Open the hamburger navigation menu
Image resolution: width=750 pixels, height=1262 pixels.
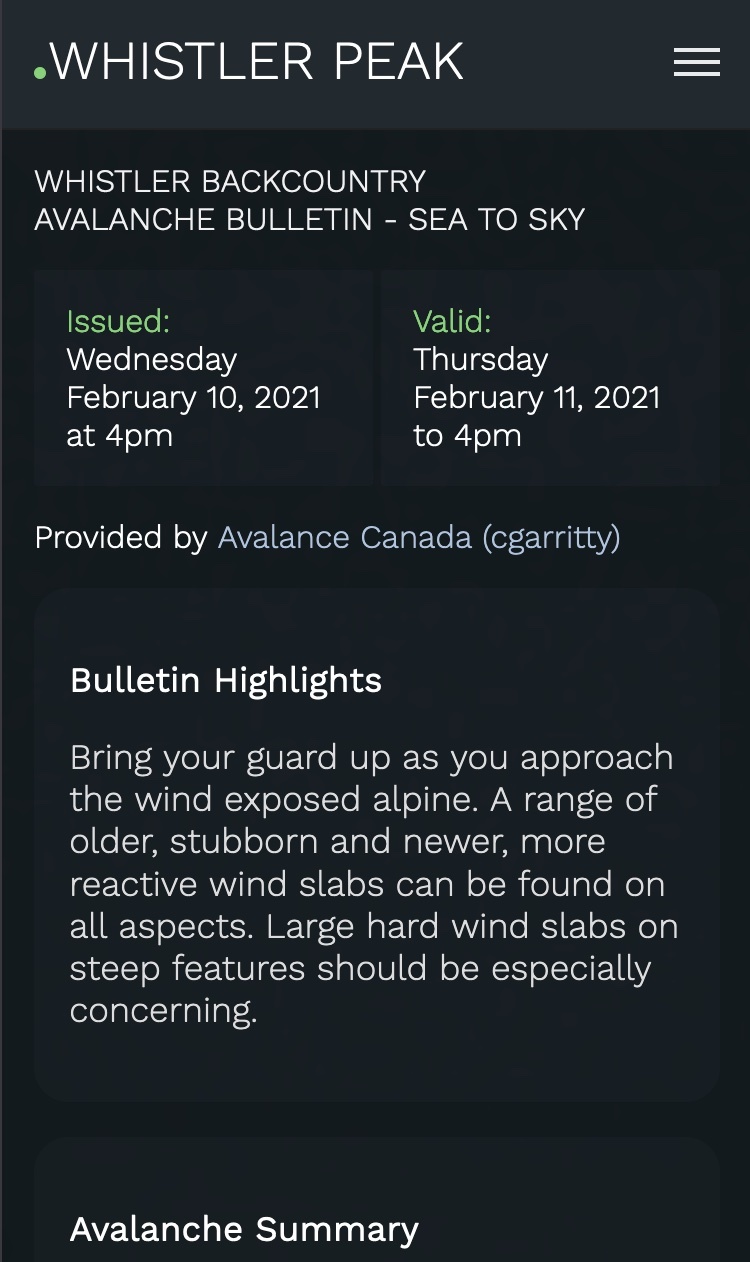[697, 62]
